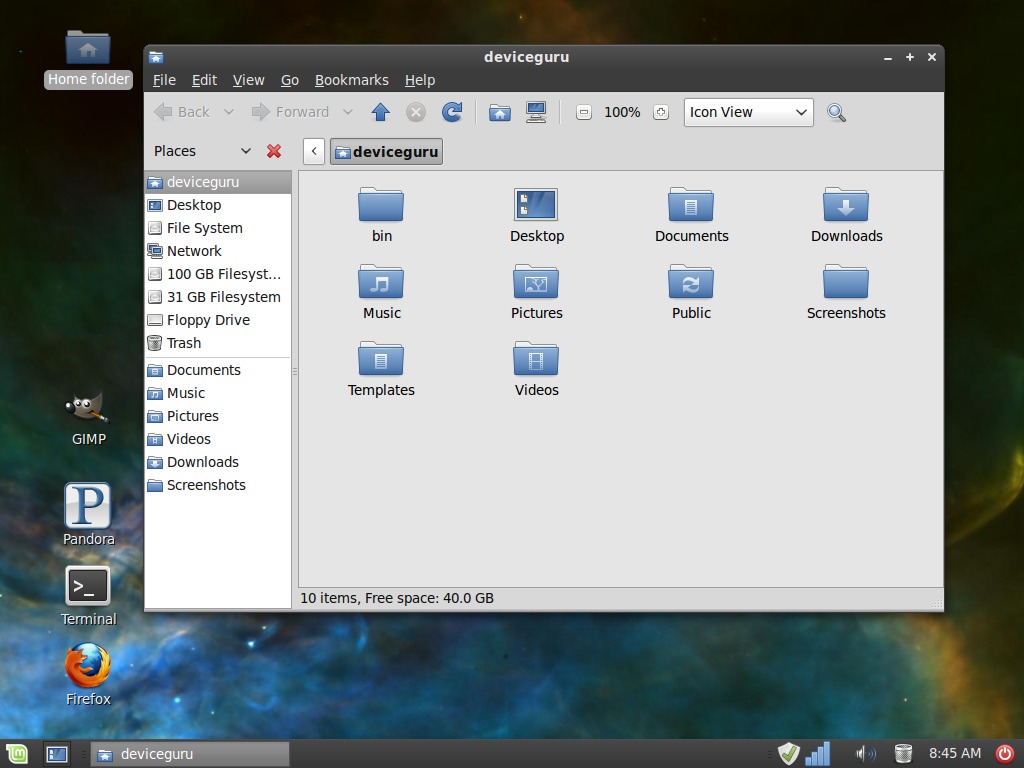Open the Back history dropdown arrow
Viewport: 1024px width, 768px height.
coord(229,112)
